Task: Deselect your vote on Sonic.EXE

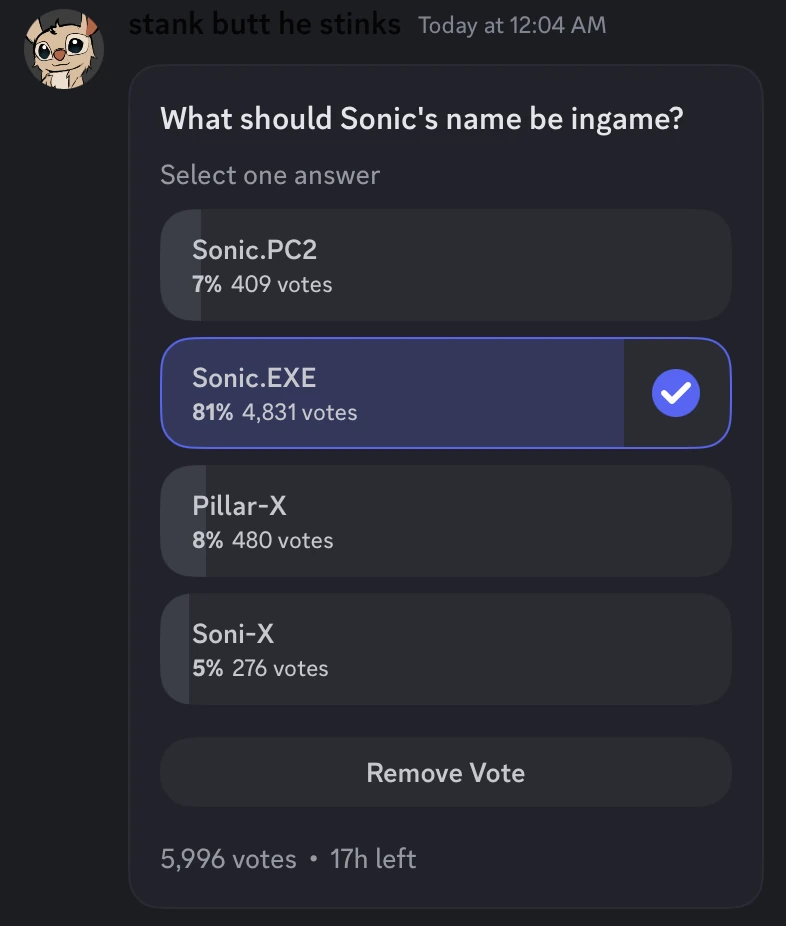Action: [446, 772]
